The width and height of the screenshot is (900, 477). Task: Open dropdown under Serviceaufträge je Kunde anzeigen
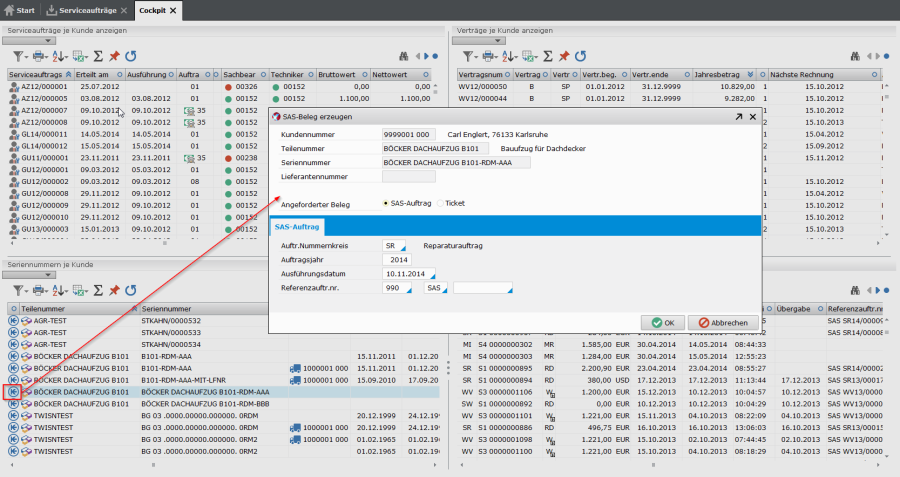29,41
